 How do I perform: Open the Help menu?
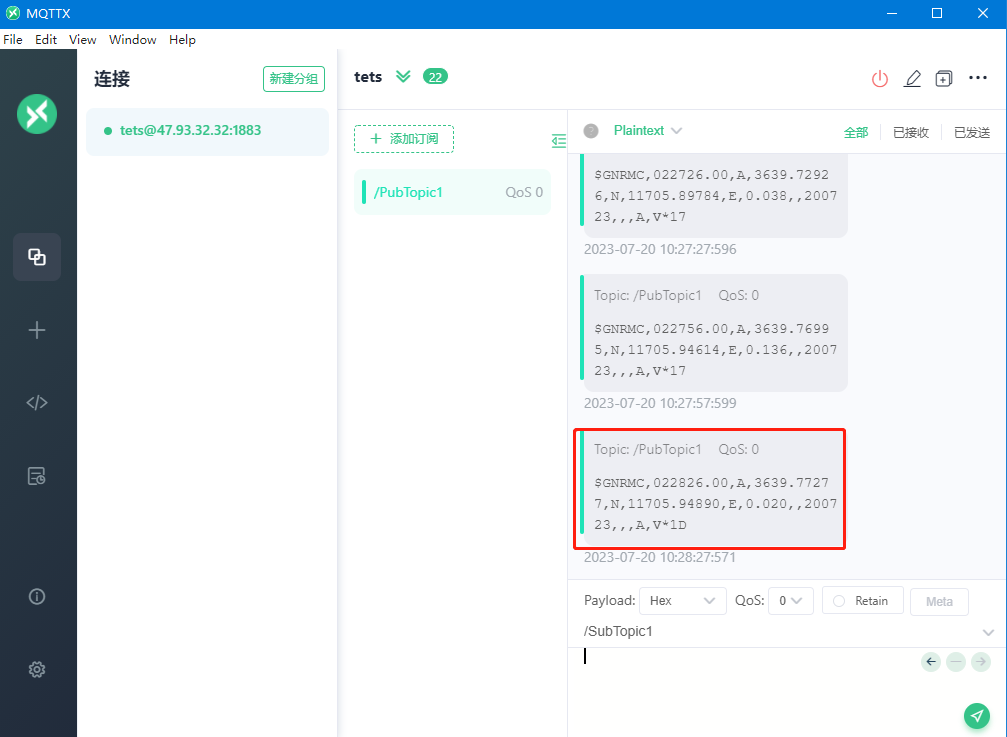pos(182,40)
